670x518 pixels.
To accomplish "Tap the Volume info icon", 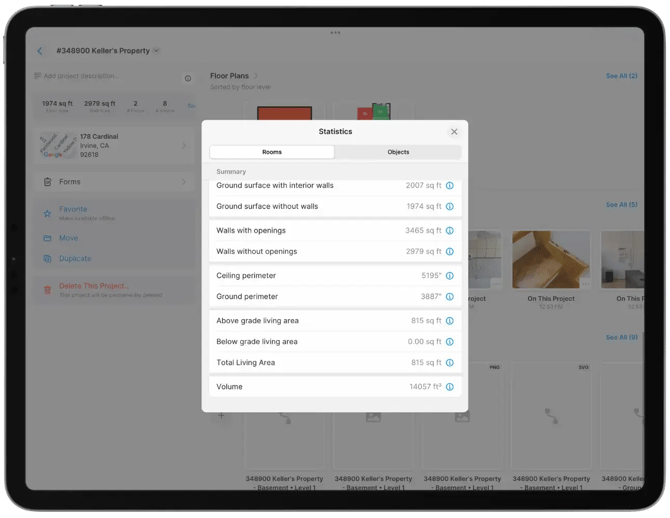I will 449,387.
